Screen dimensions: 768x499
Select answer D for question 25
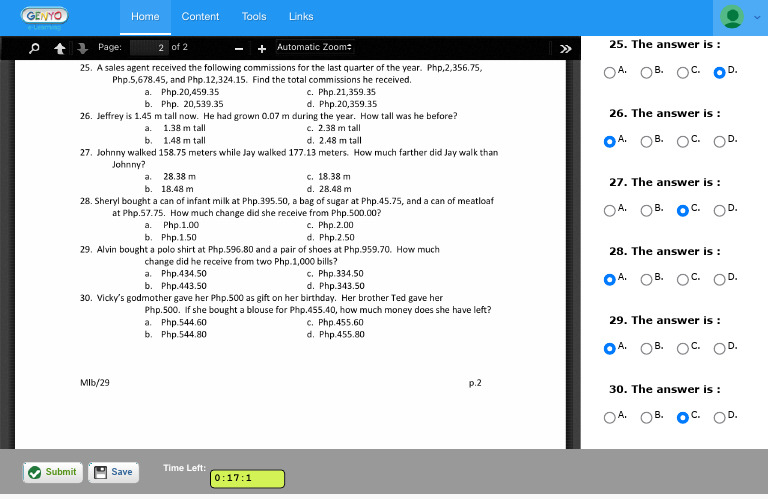coord(720,72)
